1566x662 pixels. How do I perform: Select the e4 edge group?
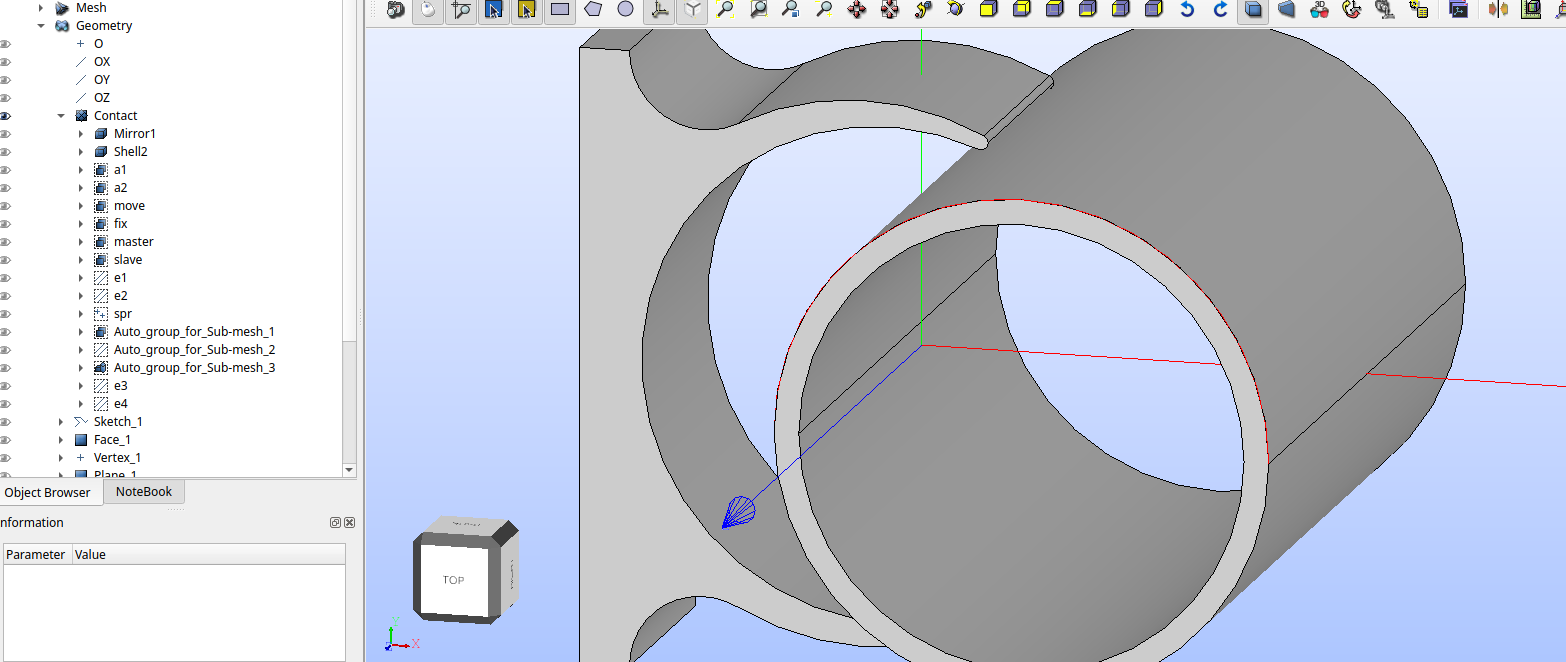[x=120, y=404]
